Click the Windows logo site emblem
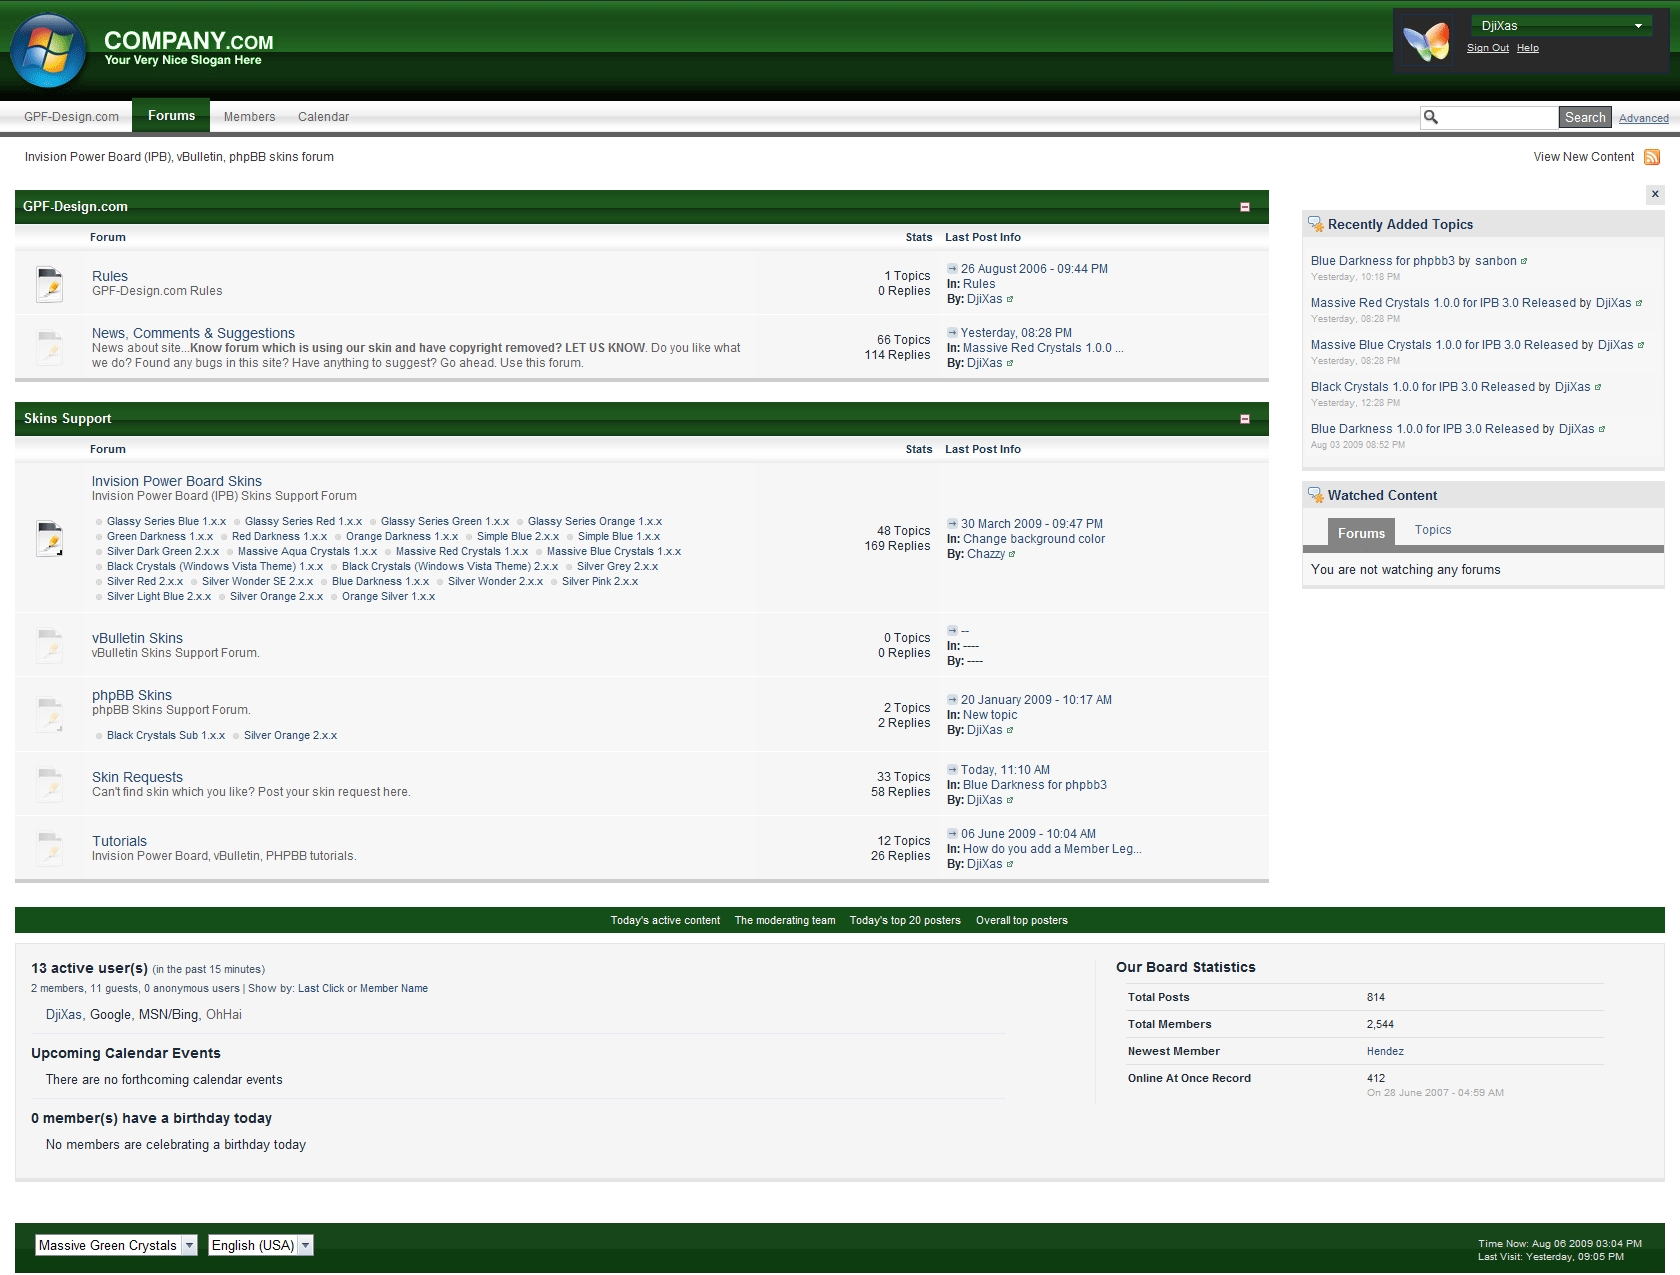The height and width of the screenshot is (1275, 1680). (x=47, y=50)
